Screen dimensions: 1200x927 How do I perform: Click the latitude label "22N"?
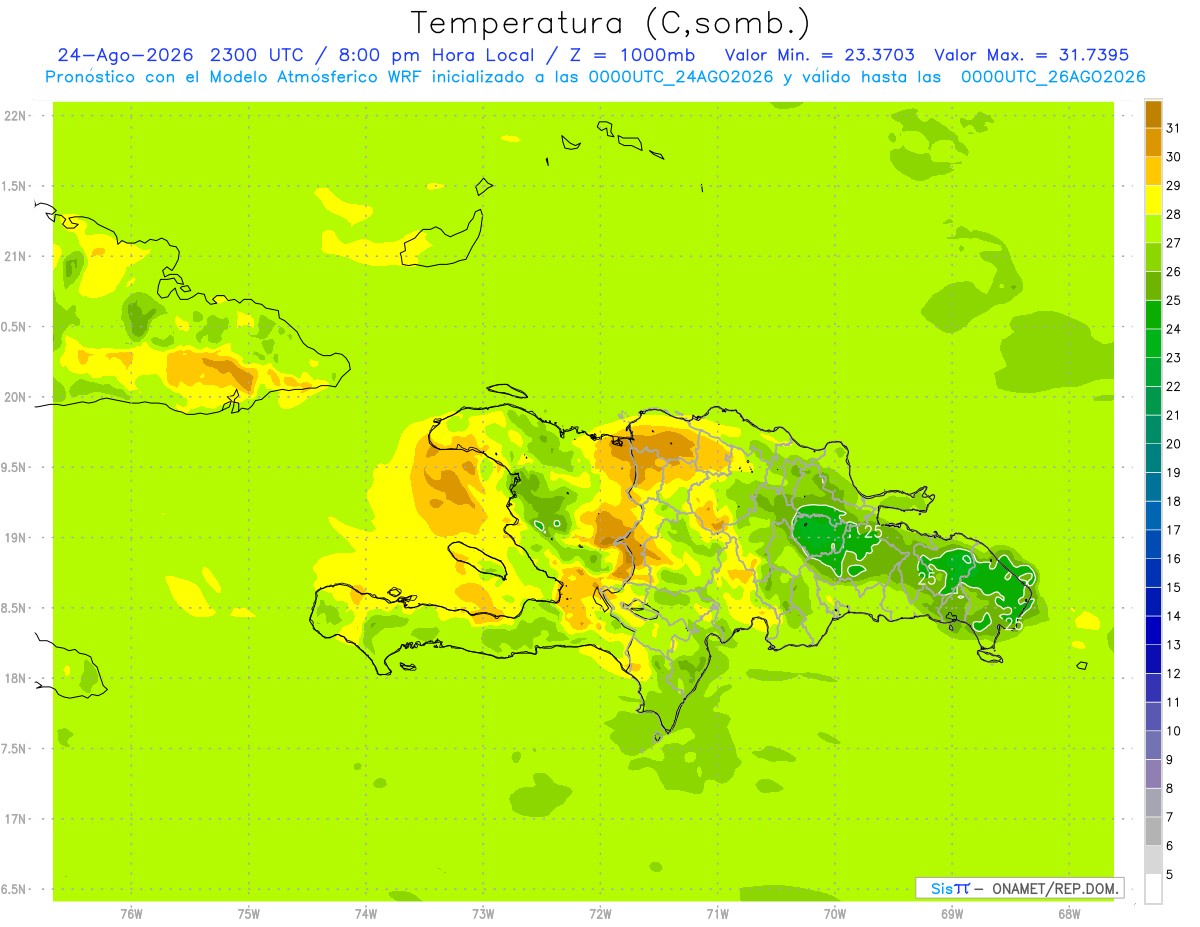(16, 116)
